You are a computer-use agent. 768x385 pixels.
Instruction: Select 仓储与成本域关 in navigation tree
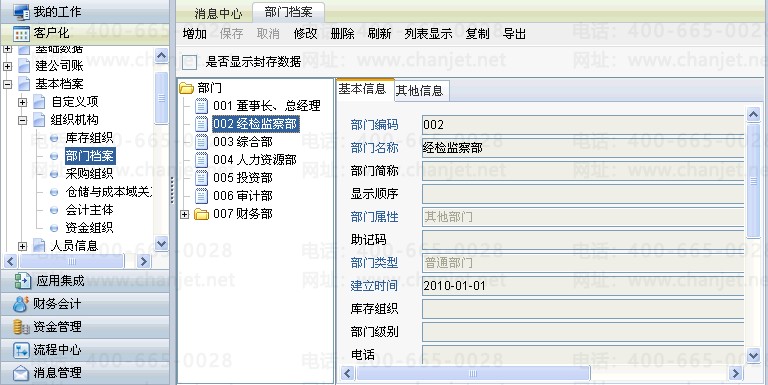click(109, 192)
